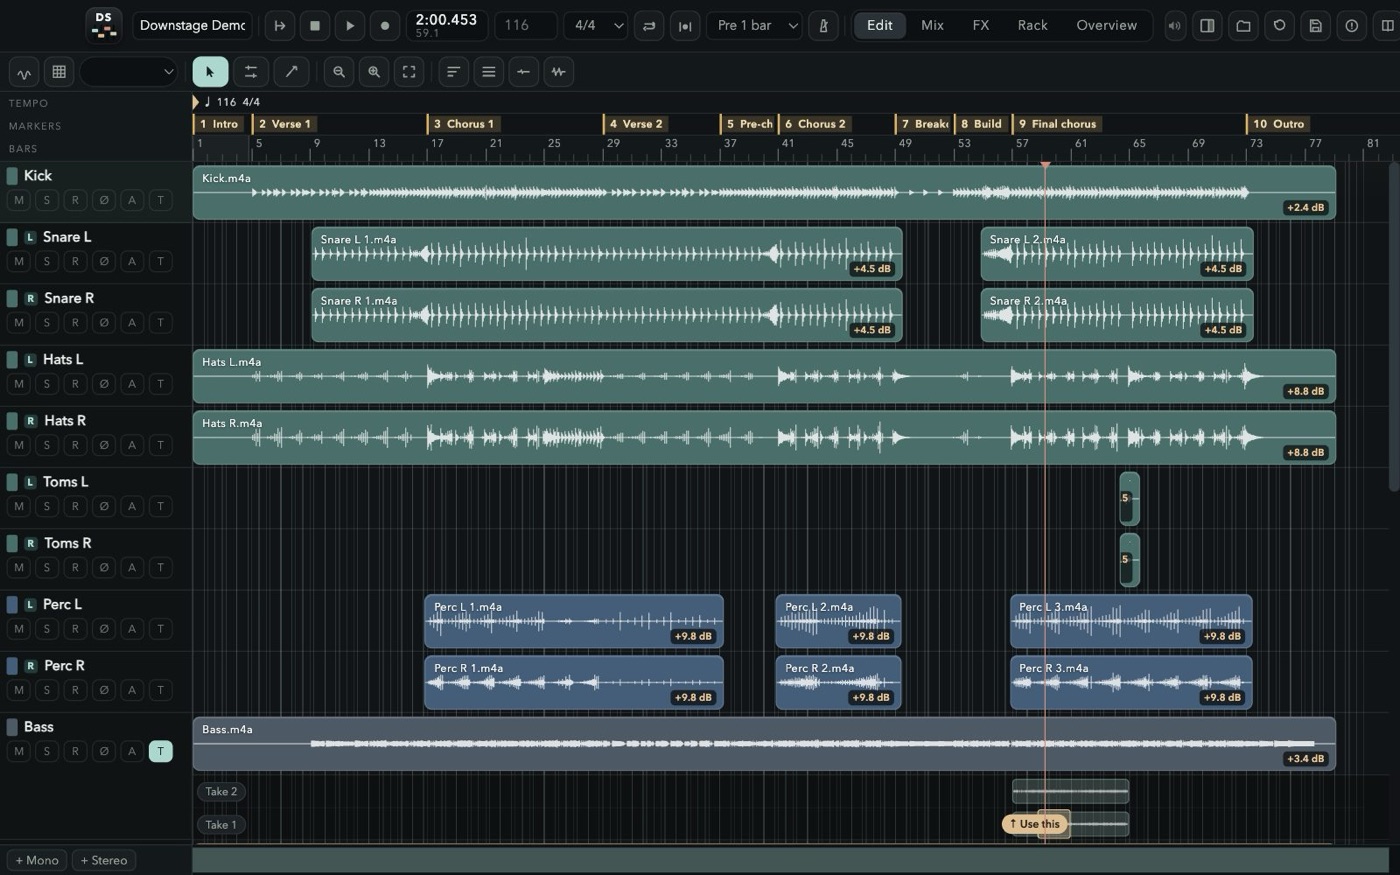Viewport: 1400px width, 875px height.
Task: Click the Use this take button
Action: 1035,824
